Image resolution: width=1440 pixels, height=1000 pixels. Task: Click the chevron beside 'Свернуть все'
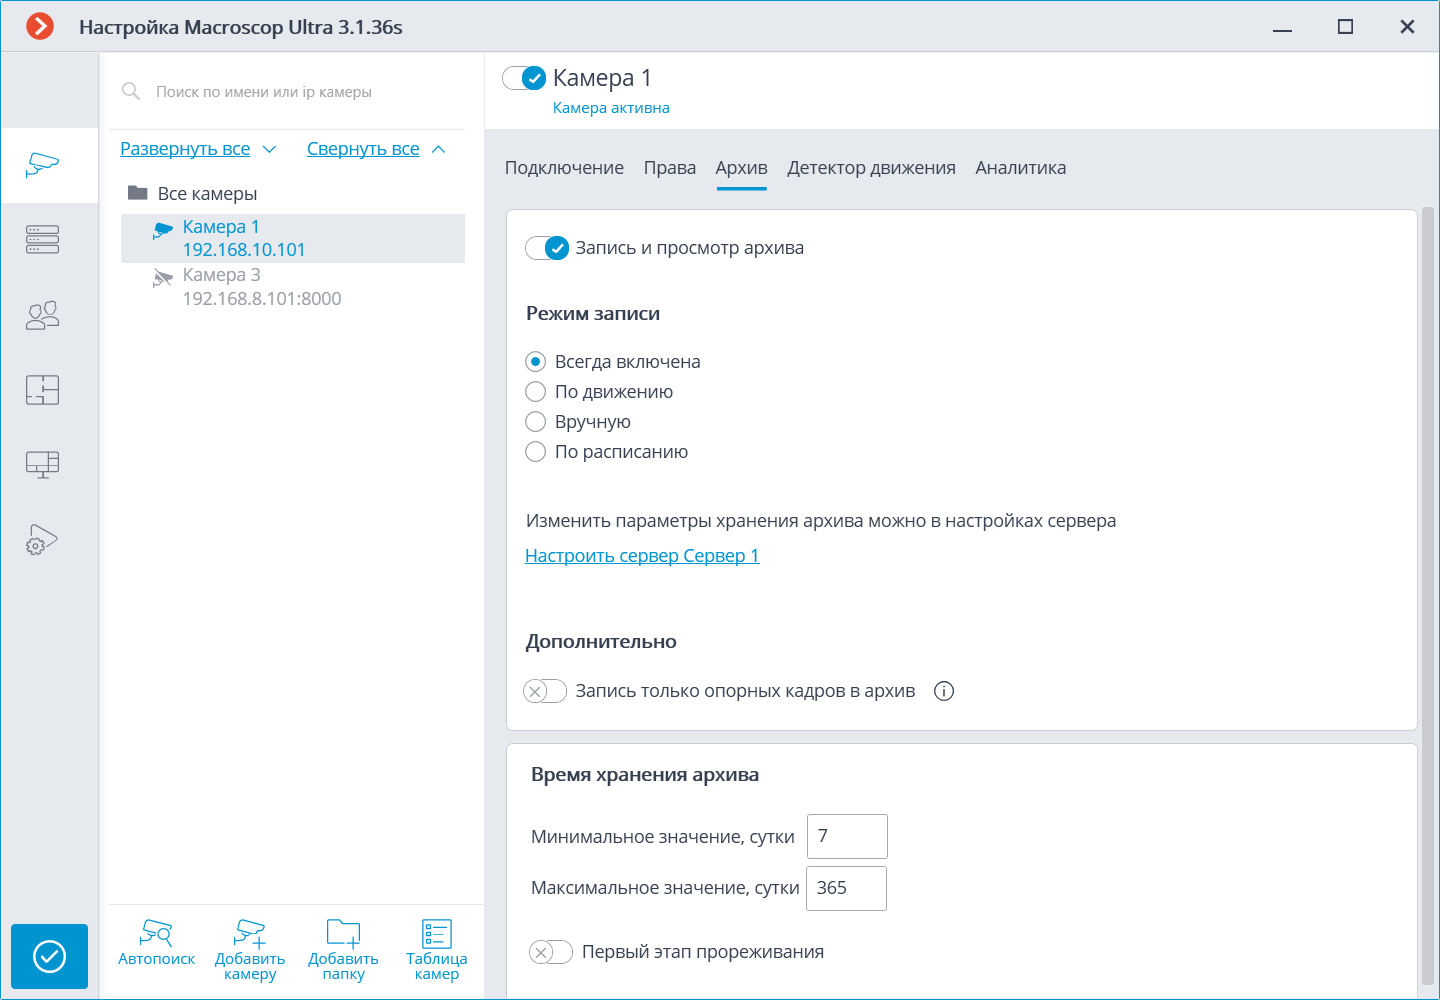[x=438, y=149]
